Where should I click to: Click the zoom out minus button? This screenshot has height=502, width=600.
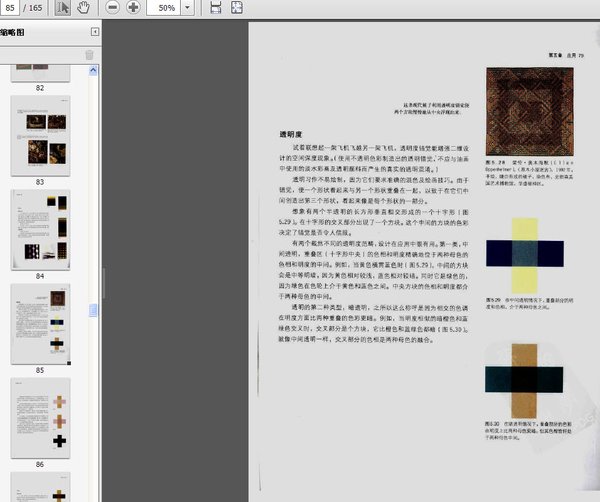(111, 8)
